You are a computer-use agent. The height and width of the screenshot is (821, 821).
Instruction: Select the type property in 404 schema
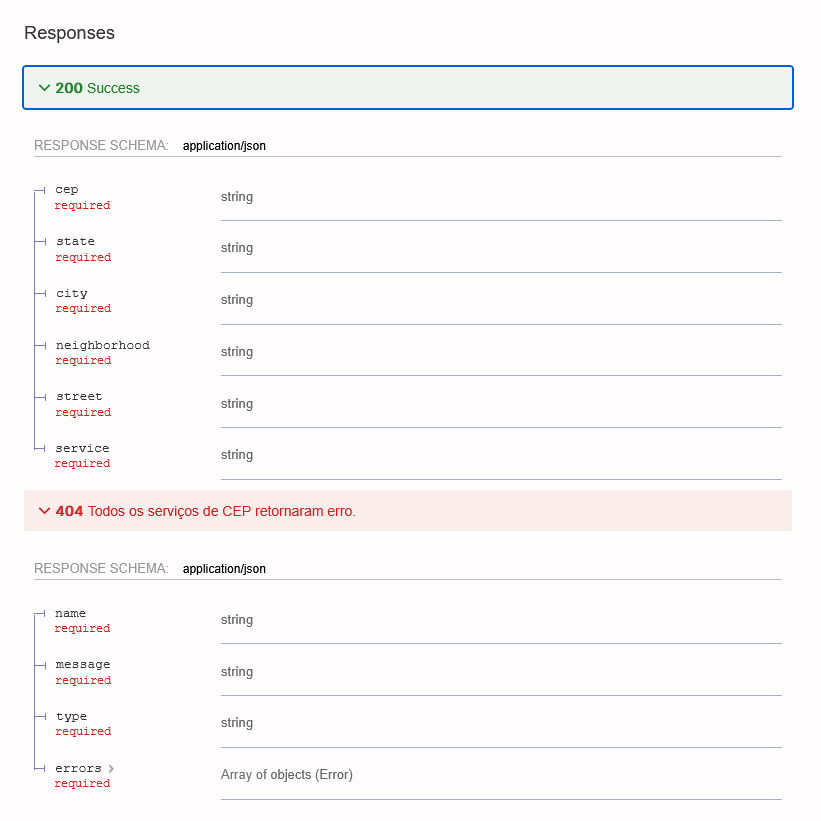pos(71,717)
